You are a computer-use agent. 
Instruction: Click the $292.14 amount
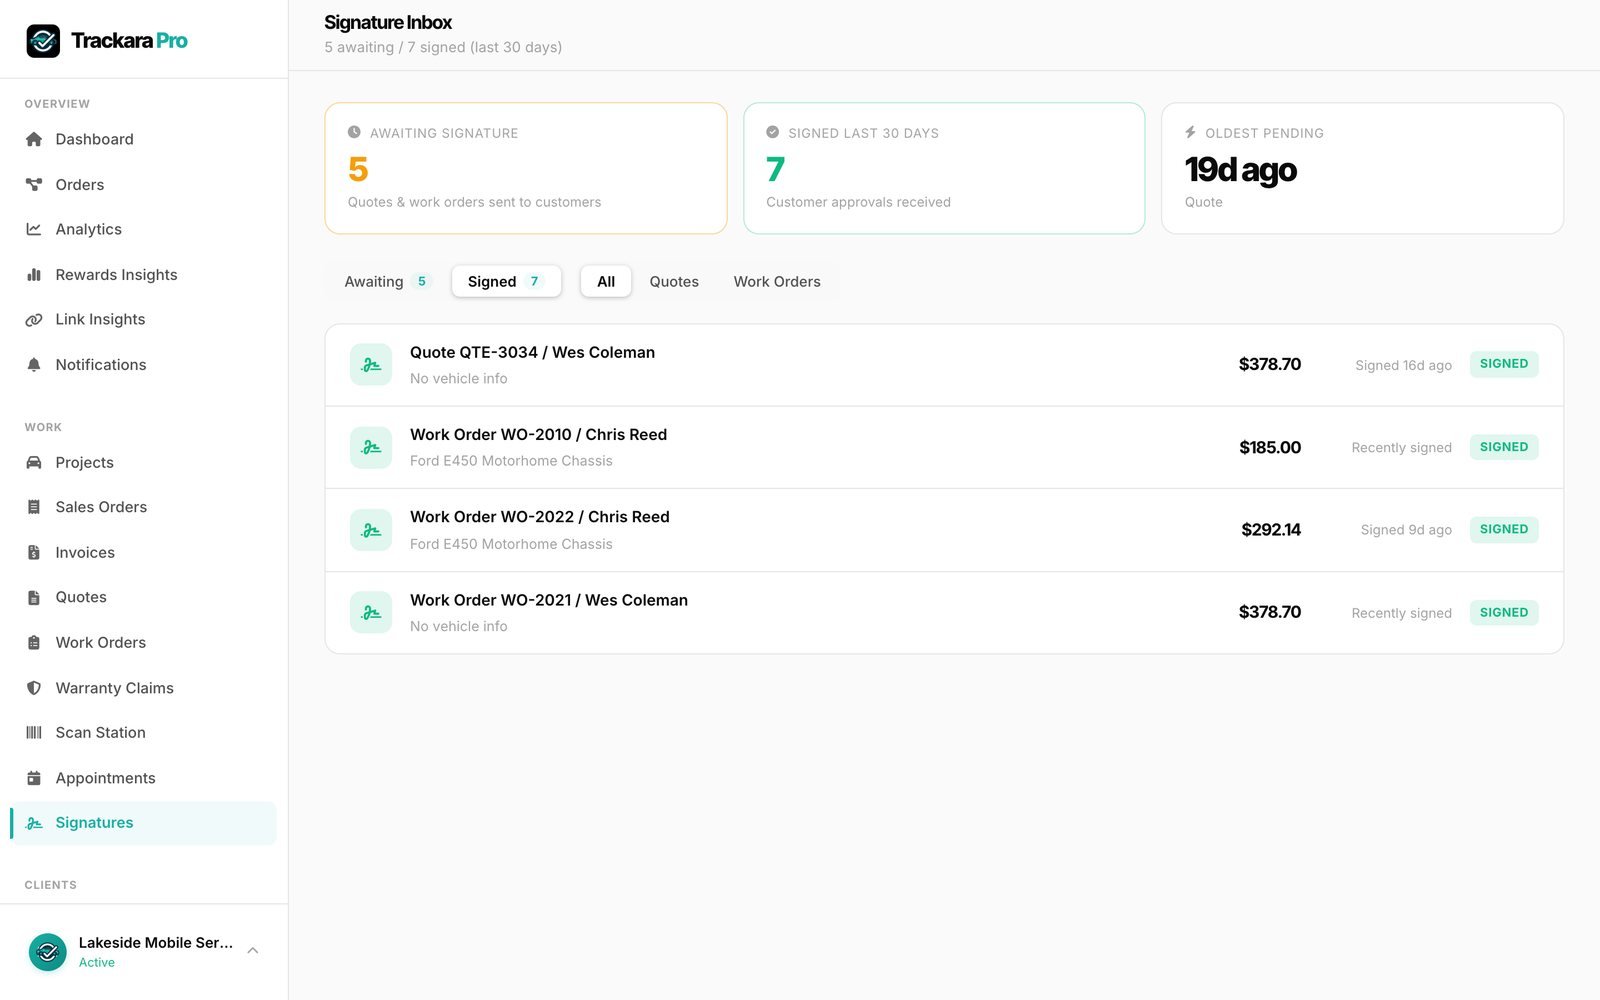[1271, 530]
